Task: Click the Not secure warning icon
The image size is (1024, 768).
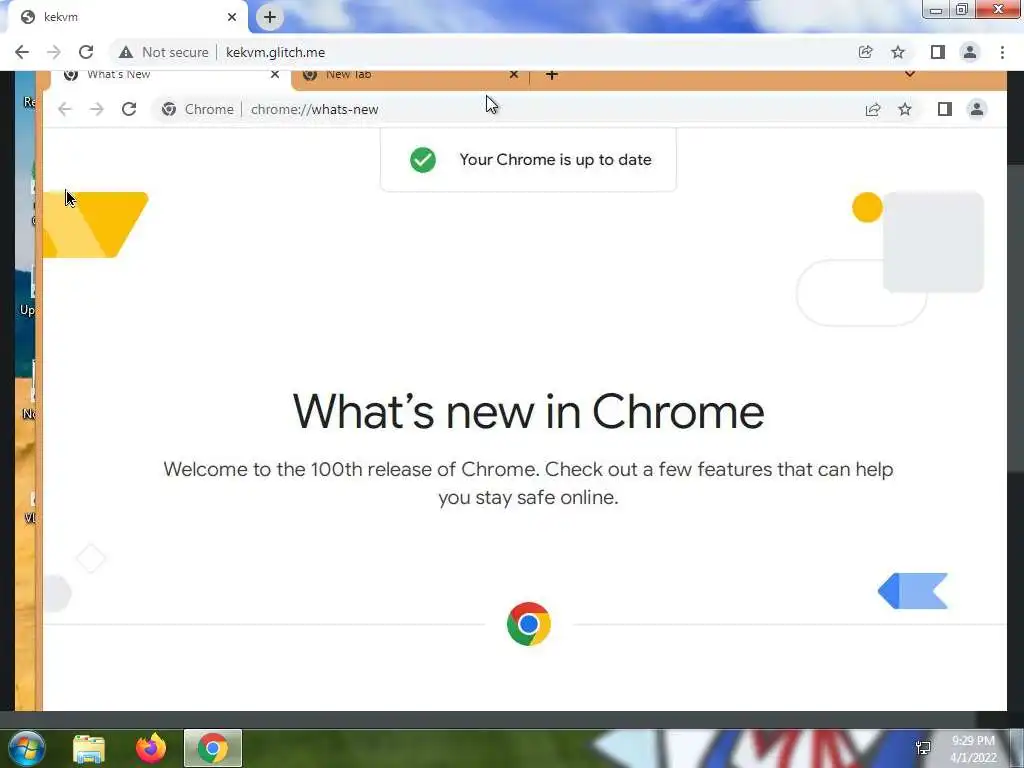Action: 125,52
